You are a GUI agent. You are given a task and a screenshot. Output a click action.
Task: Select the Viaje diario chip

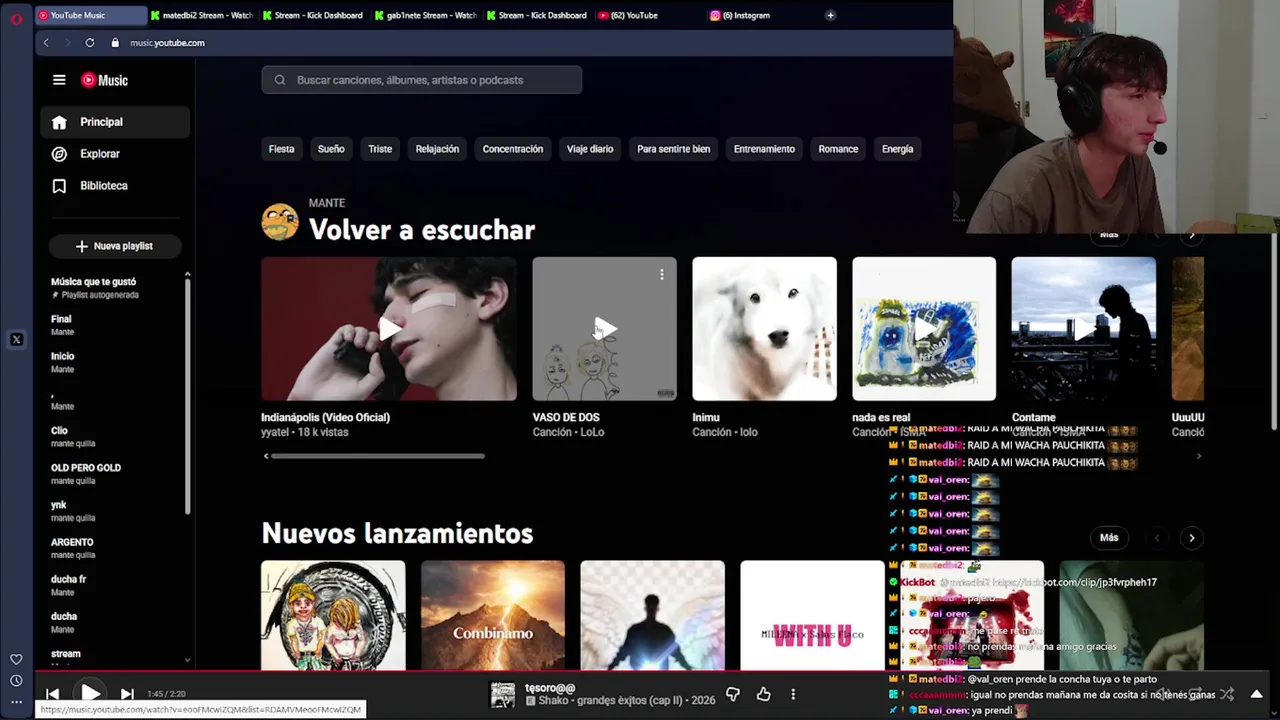(590, 149)
